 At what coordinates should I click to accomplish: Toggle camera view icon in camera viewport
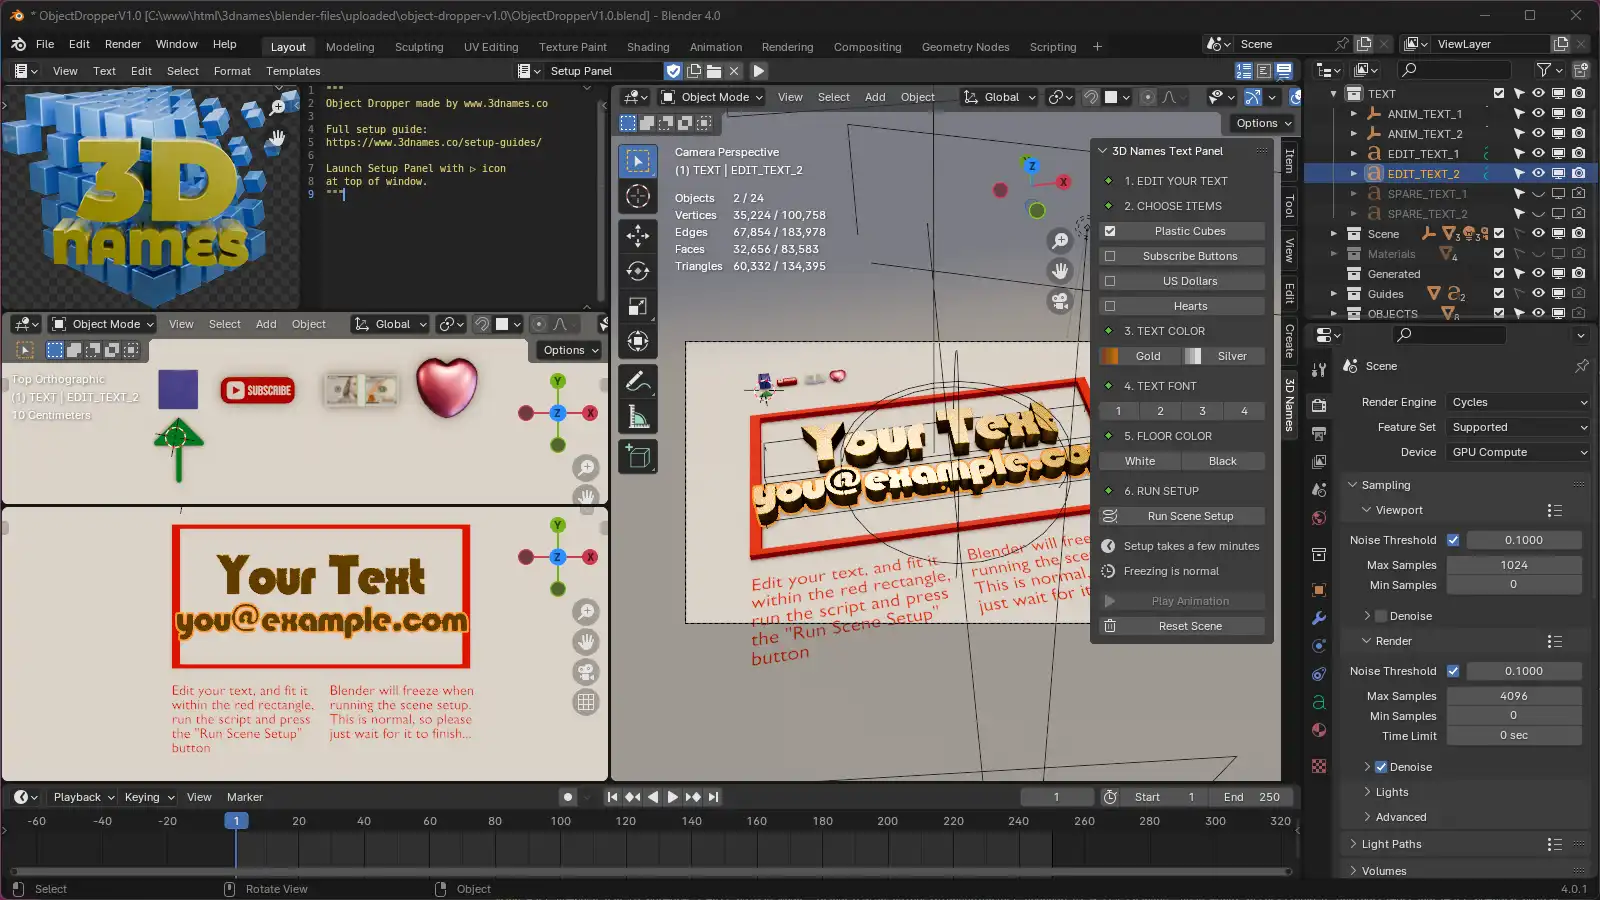click(1060, 300)
